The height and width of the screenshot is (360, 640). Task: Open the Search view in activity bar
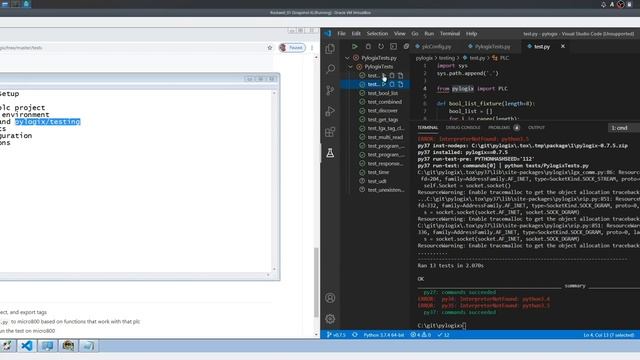(330, 69)
